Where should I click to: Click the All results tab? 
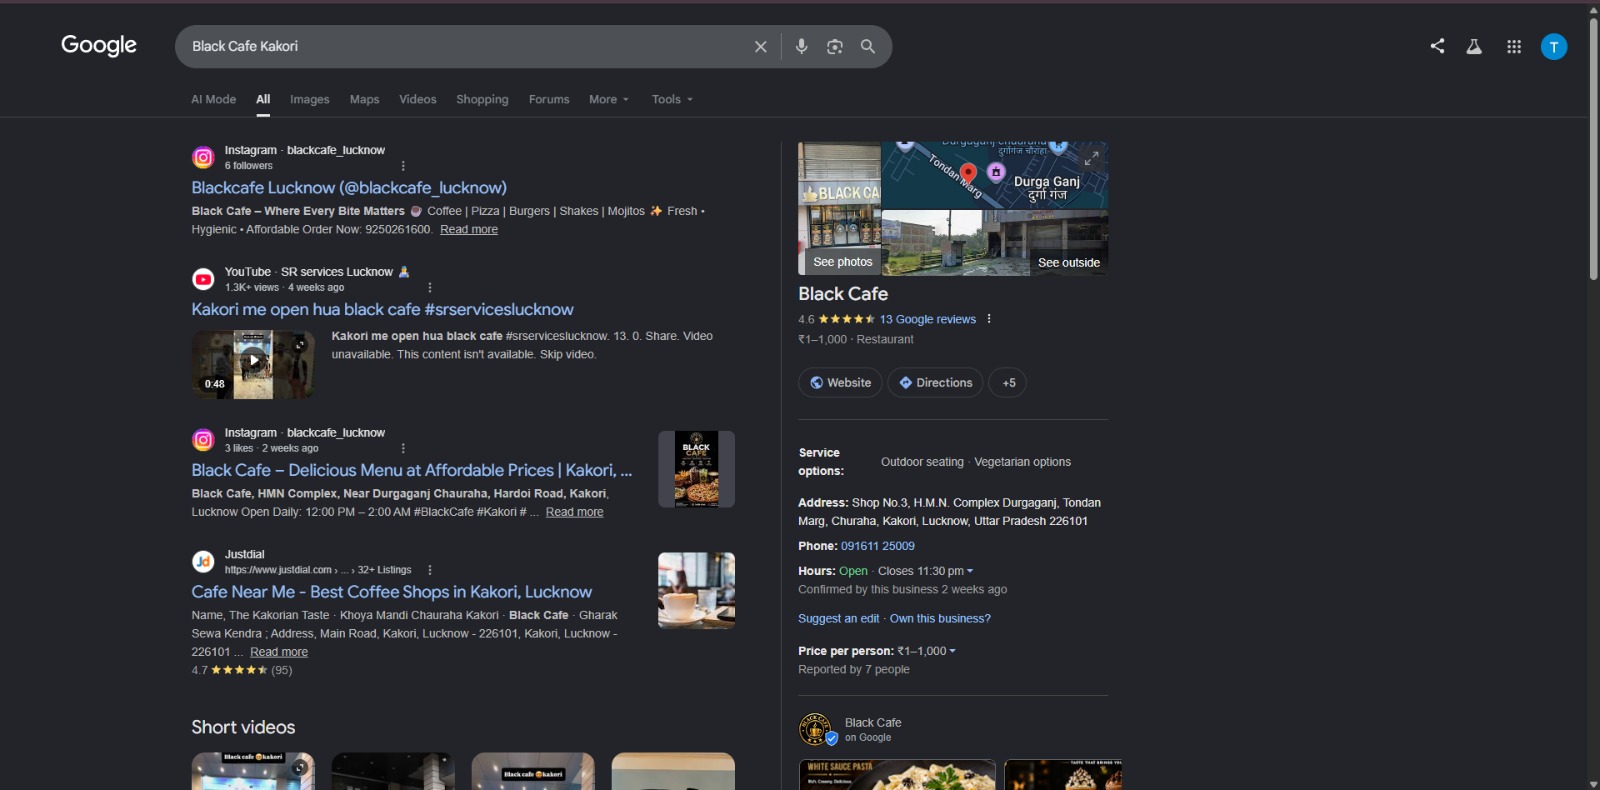coord(263,100)
